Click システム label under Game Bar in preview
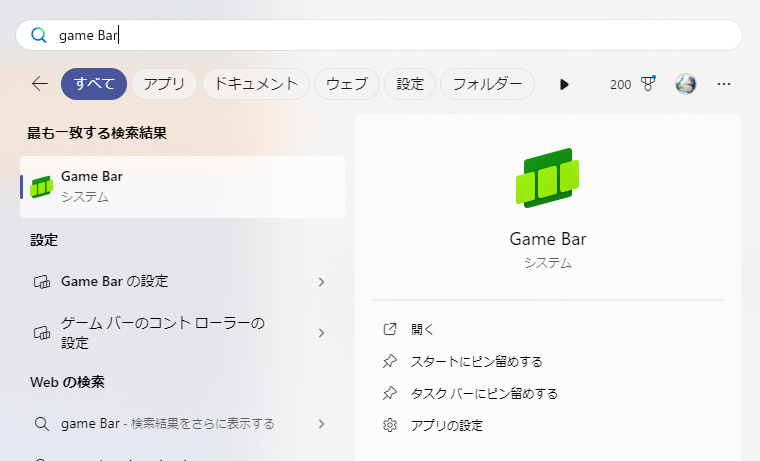 tap(548, 263)
